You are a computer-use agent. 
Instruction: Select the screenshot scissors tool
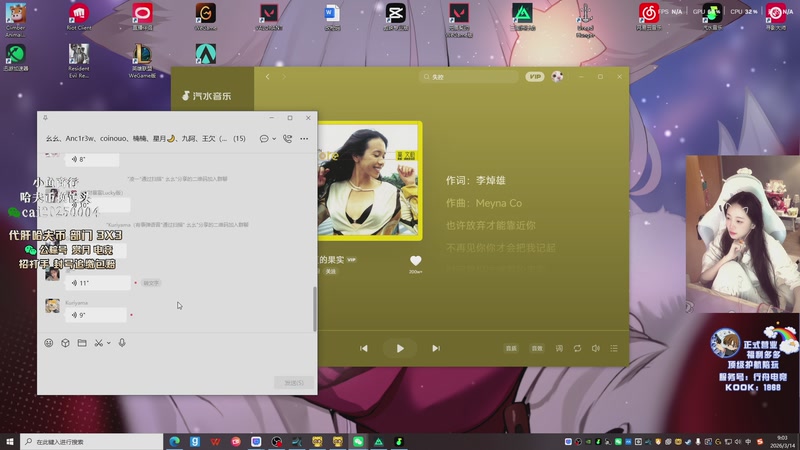tap(98, 343)
